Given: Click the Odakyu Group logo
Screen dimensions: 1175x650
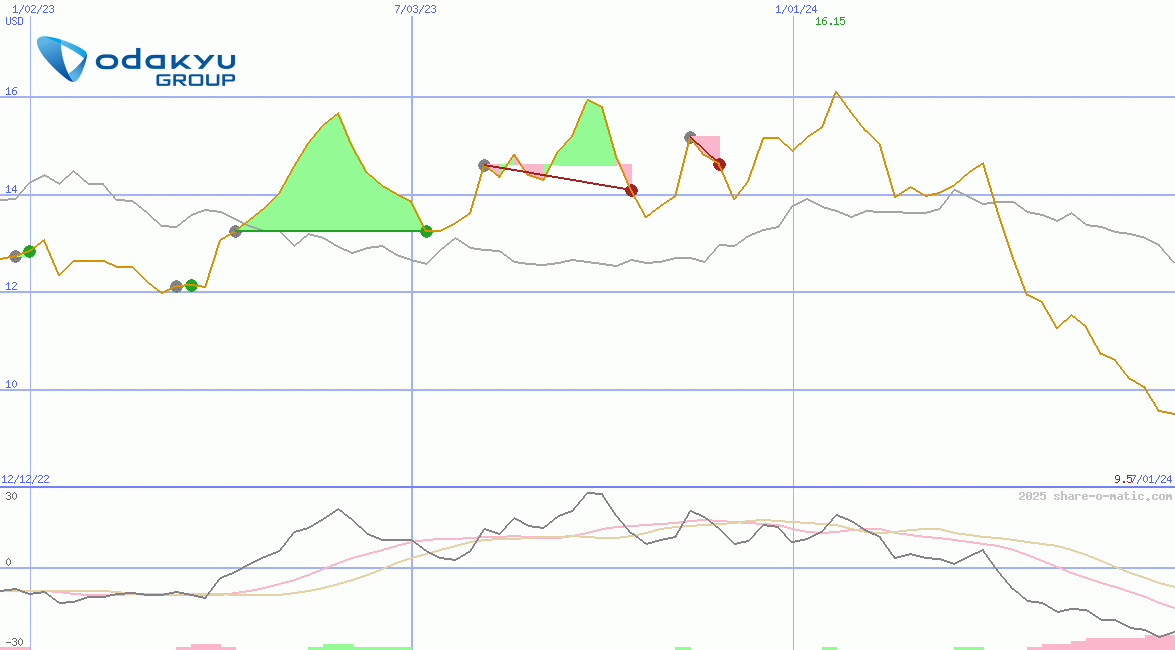Looking at the screenshot, I should tap(137, 60).
